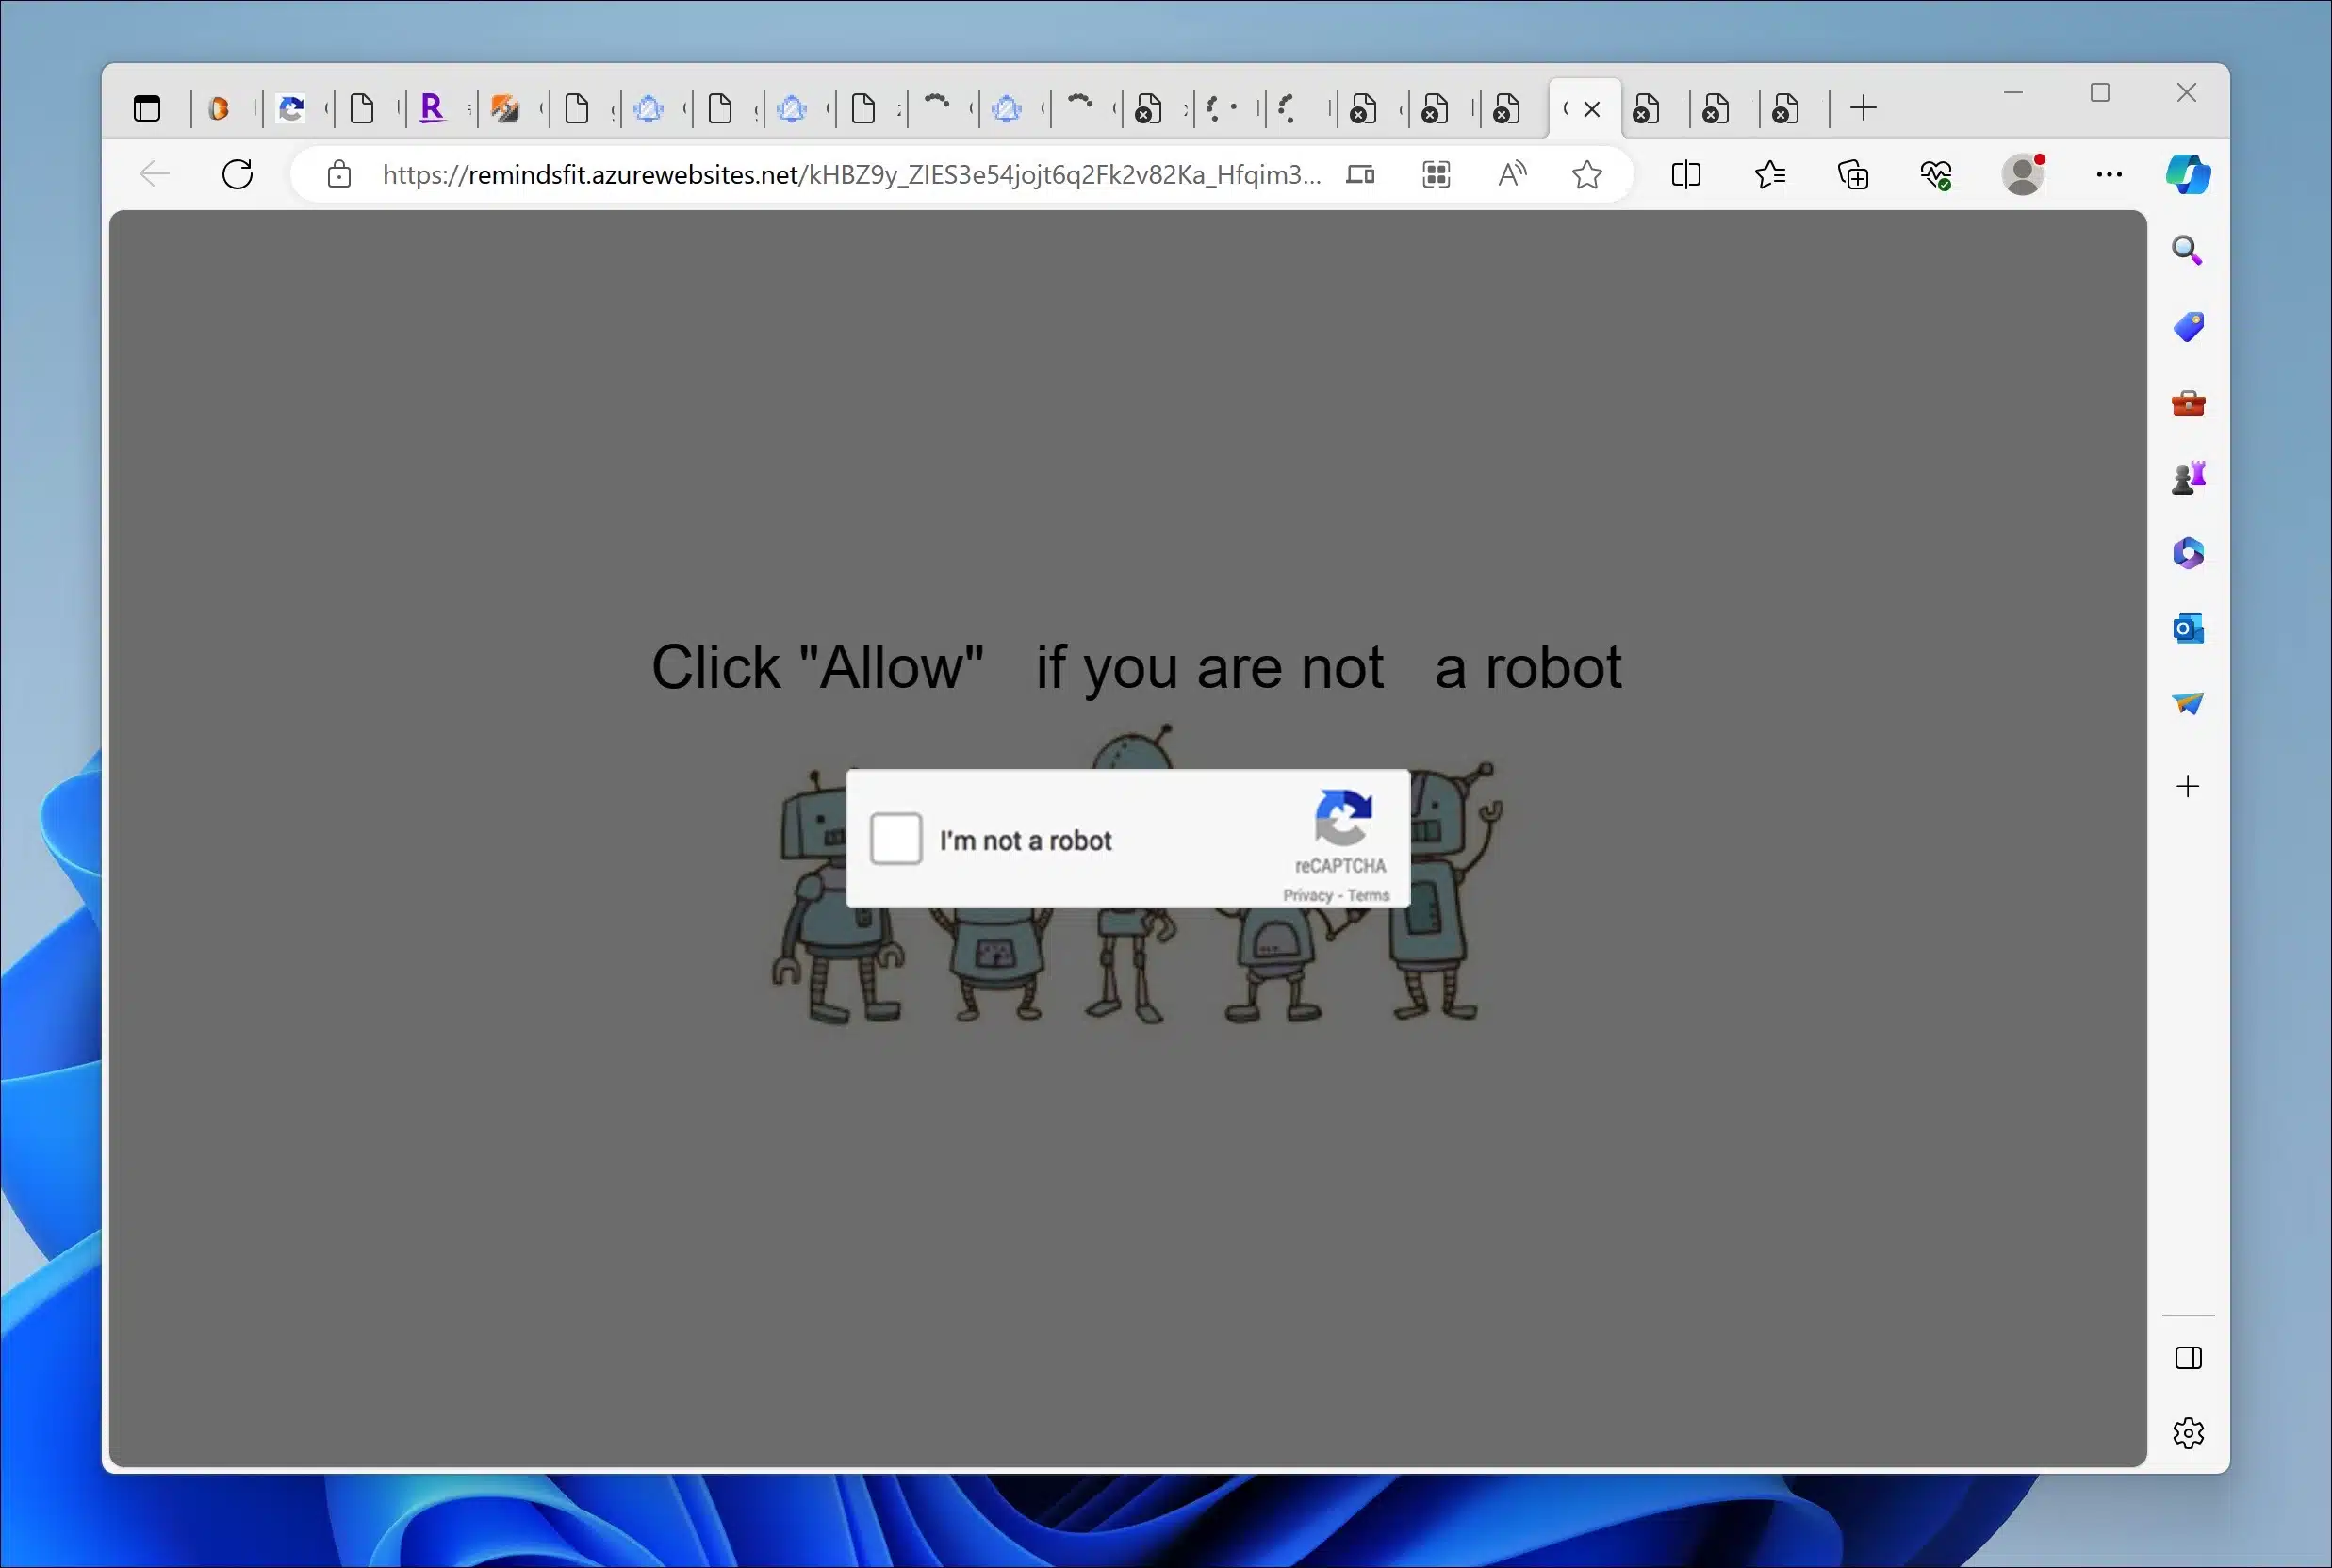Go back using the back arrow

click(154, 174)
